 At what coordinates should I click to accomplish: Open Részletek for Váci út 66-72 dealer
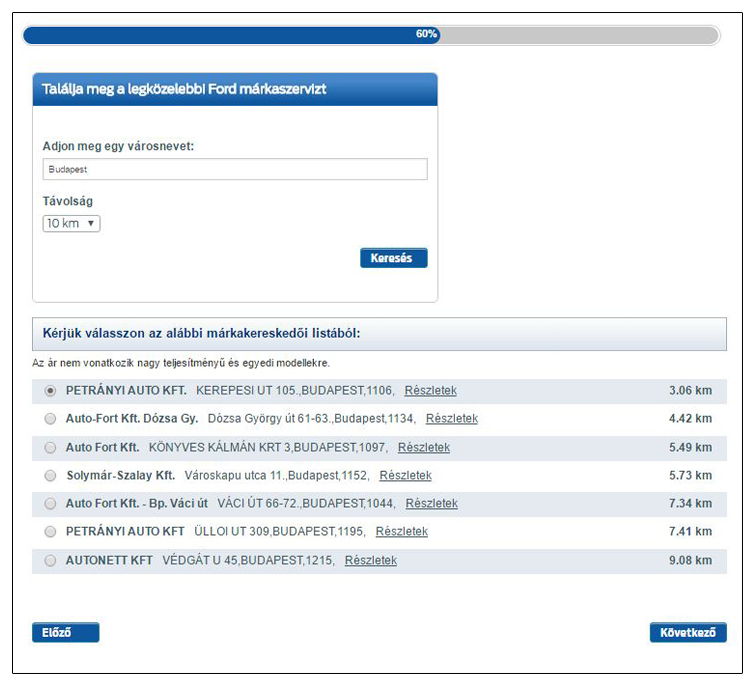431,503
